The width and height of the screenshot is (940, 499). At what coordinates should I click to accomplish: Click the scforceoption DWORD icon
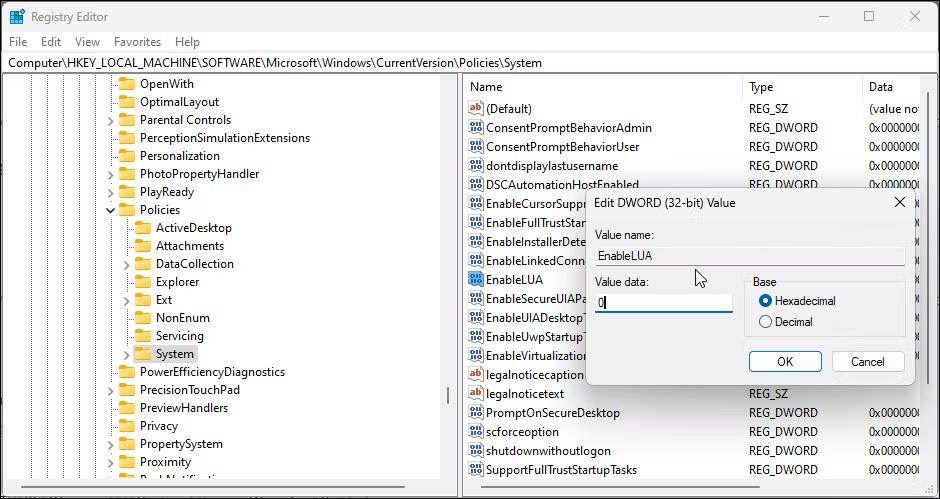coord(475,432)
